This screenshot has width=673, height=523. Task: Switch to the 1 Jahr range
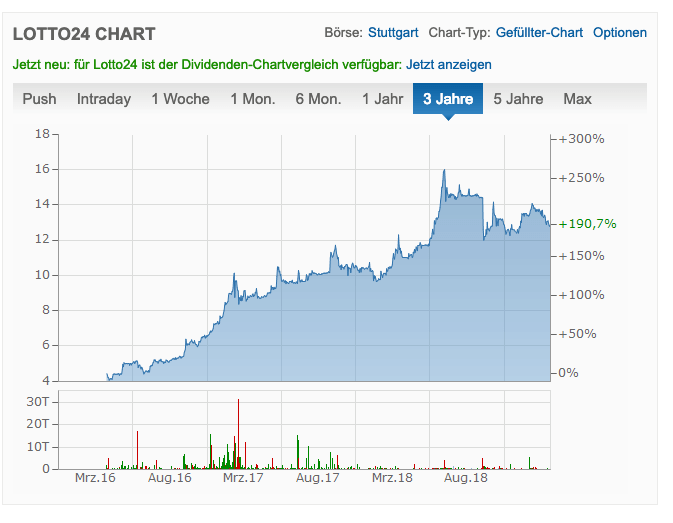(382, 99)
